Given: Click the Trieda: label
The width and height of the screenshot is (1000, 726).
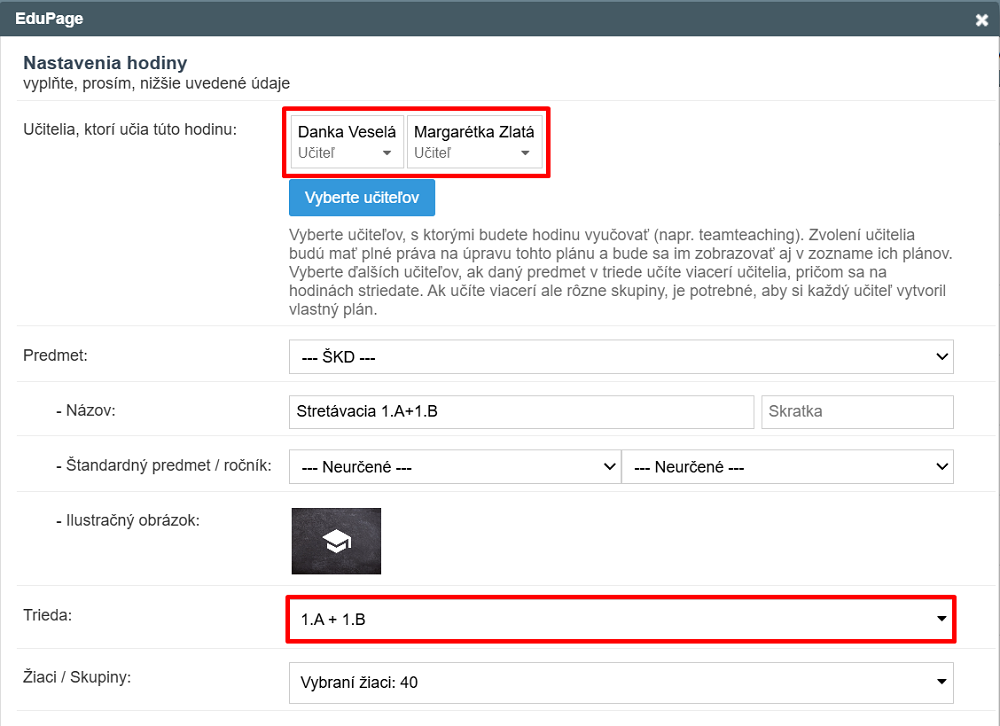Looking at the screenshot, I should pyautogui.click(x=48, y=615).
